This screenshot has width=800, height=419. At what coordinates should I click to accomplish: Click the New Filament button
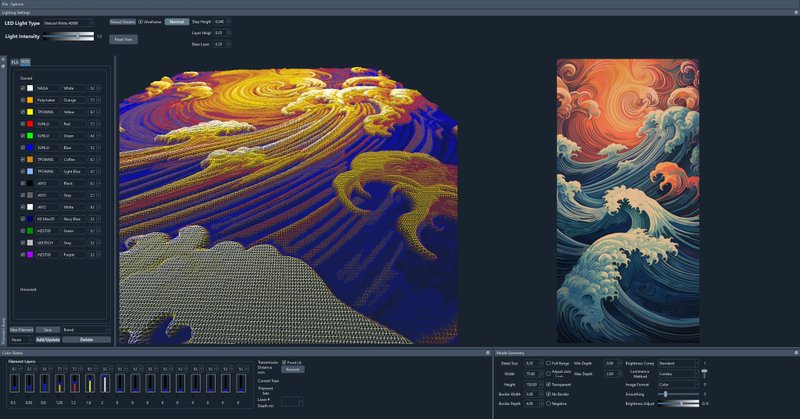coord(22,330)
